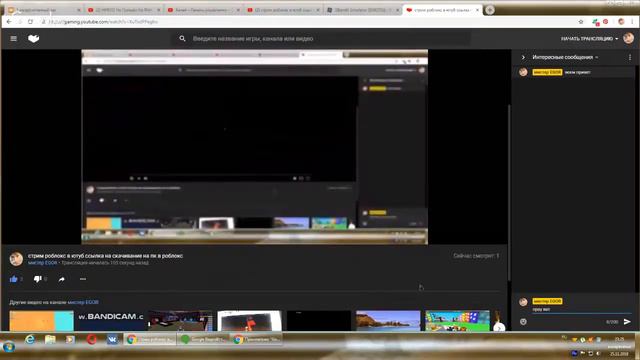The height and width of the screenshot is (360, 640).
Task: Like the stream with thumbs up
Action: (13, 279)
